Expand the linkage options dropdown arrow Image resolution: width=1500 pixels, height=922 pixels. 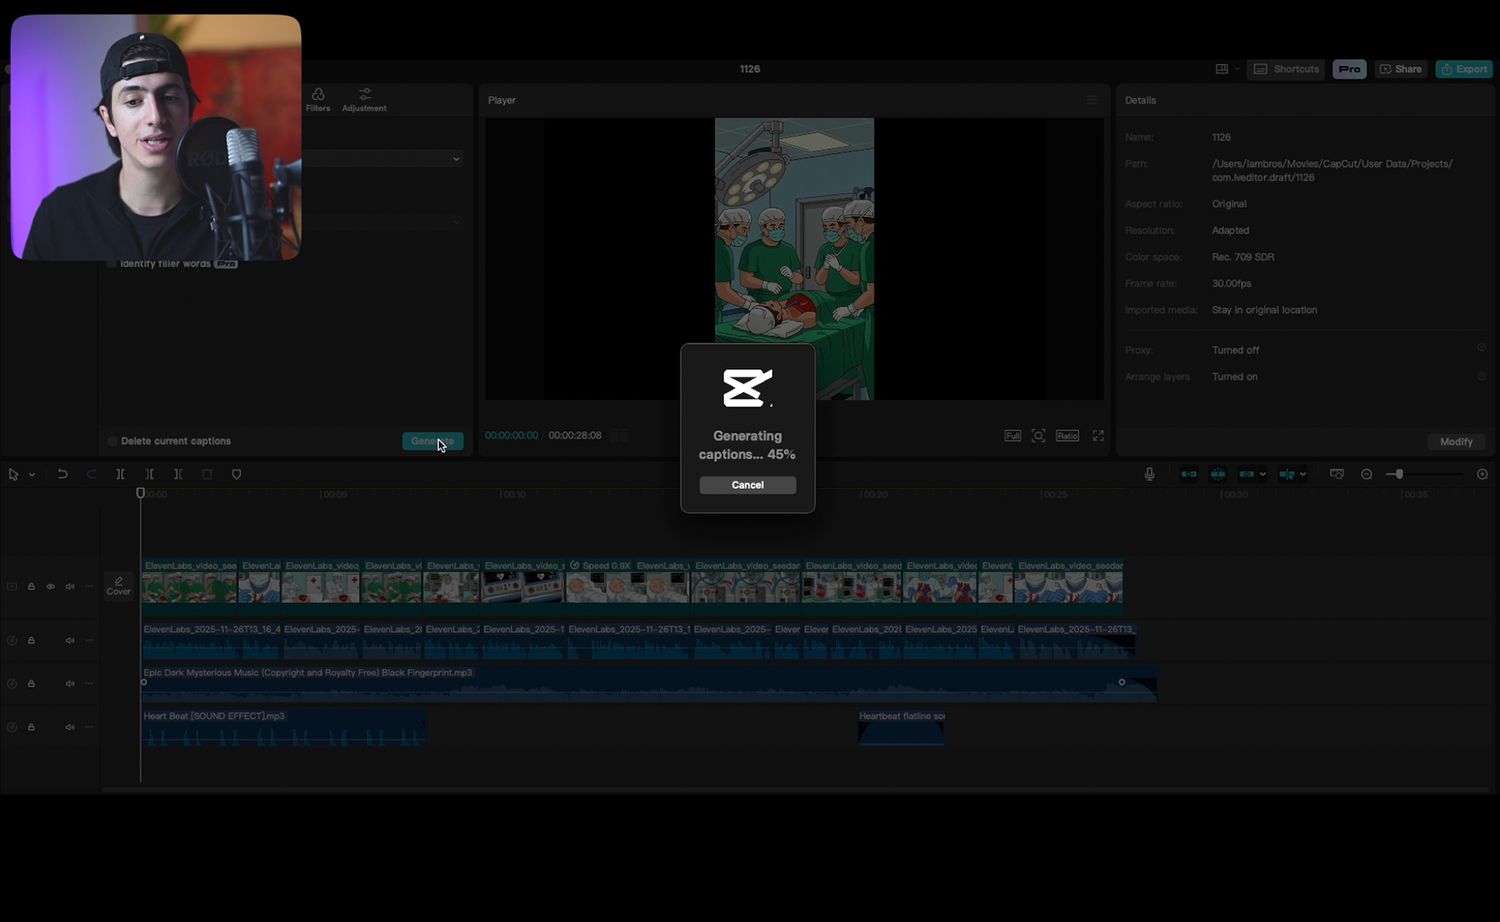point(1262,475)
